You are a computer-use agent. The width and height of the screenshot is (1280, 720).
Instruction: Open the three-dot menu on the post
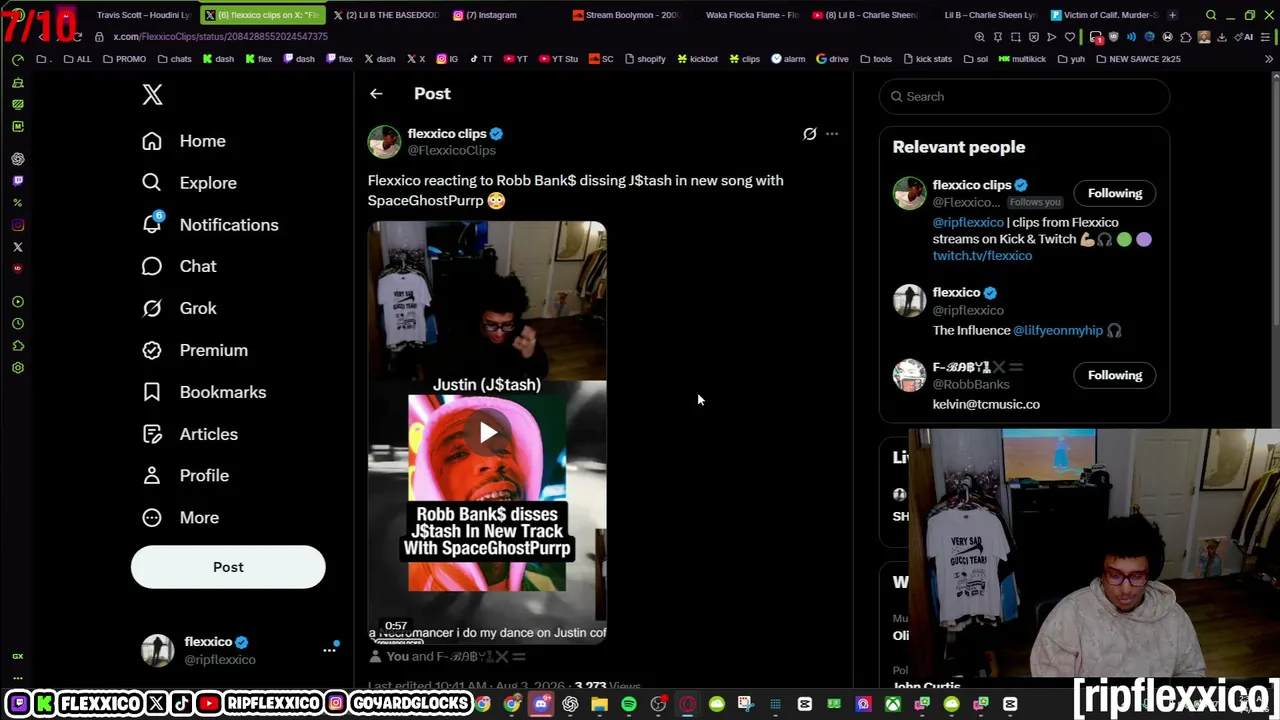[832, 133]
